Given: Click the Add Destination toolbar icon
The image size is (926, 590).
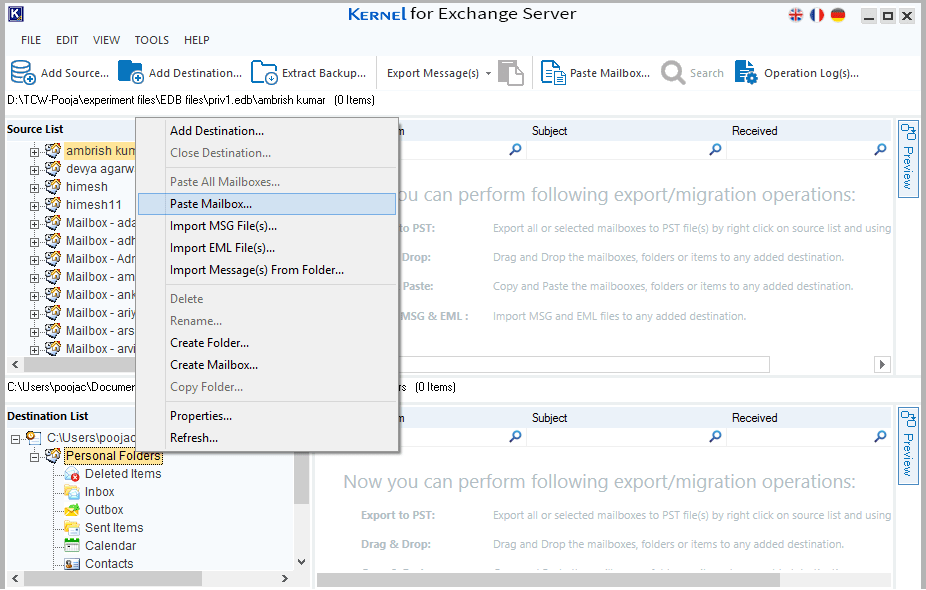Looking at the screenshot, I should (x=131, y=73).
